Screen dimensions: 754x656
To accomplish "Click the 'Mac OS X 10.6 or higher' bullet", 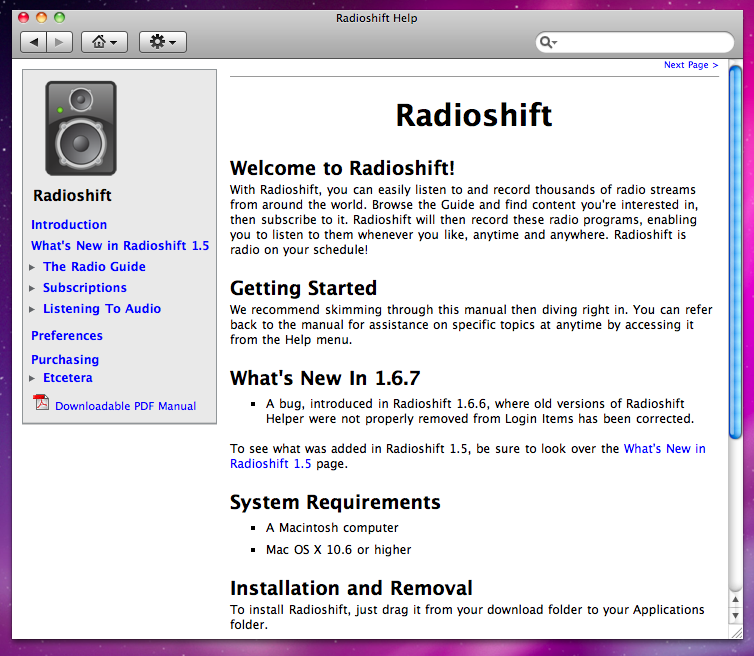I will (339, 550).
